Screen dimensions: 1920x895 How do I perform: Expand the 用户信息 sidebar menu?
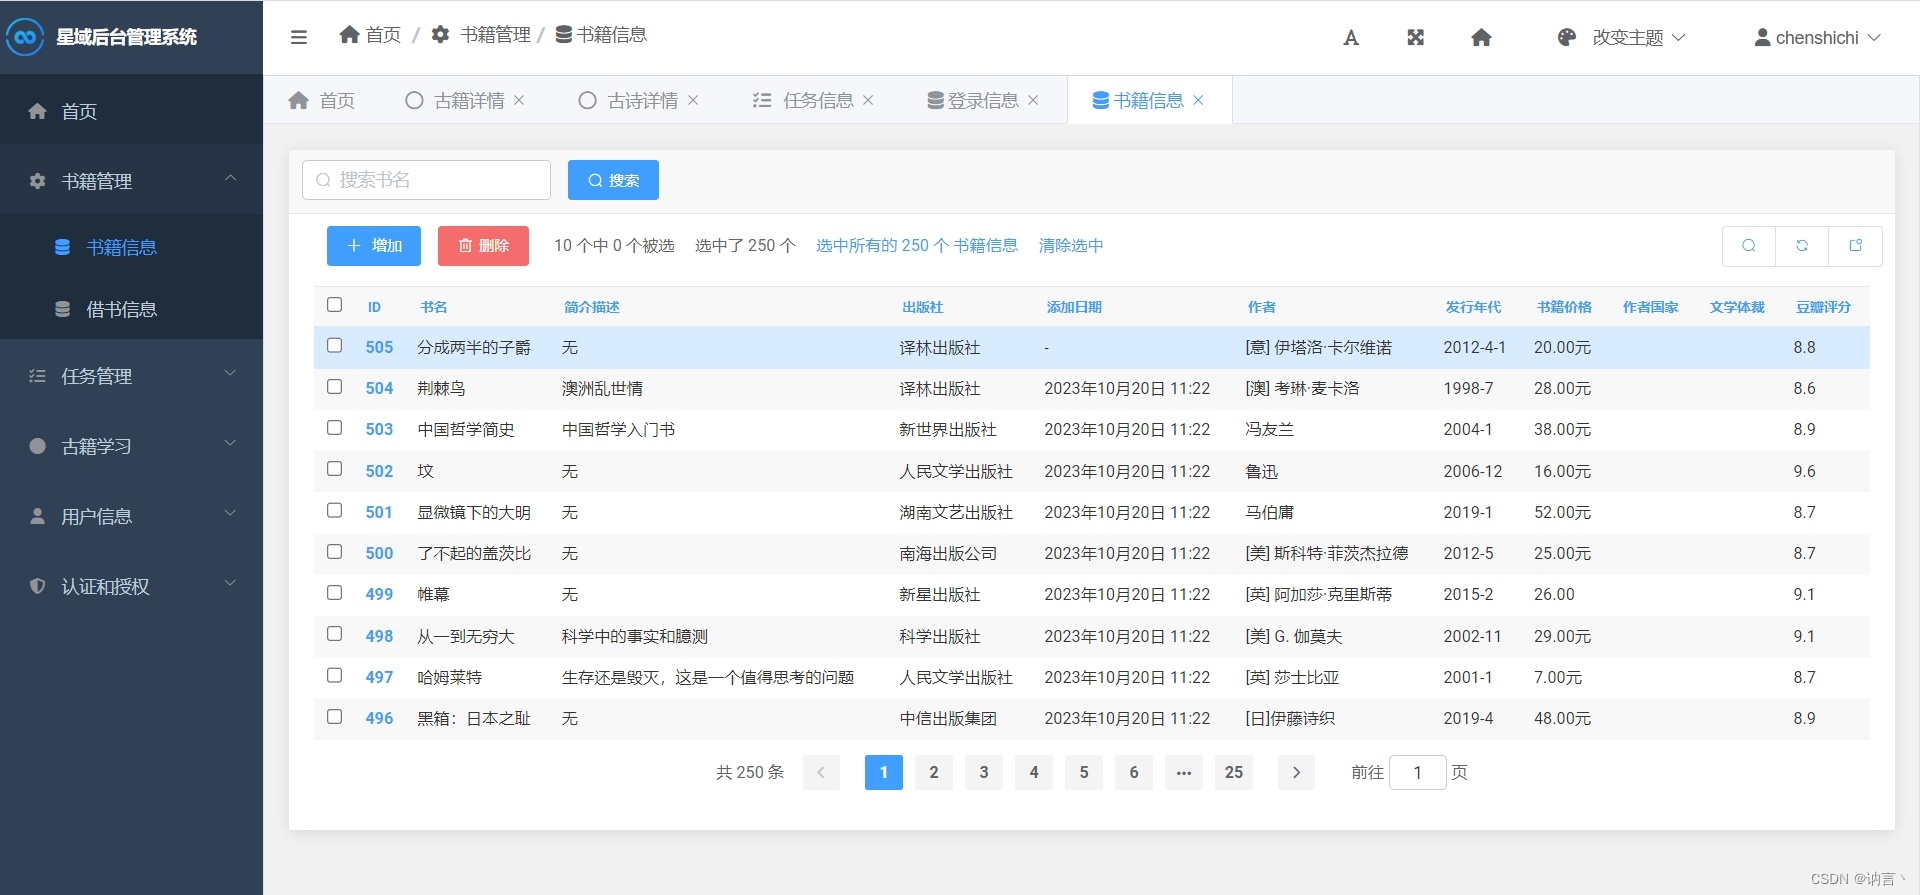(131, 516)
